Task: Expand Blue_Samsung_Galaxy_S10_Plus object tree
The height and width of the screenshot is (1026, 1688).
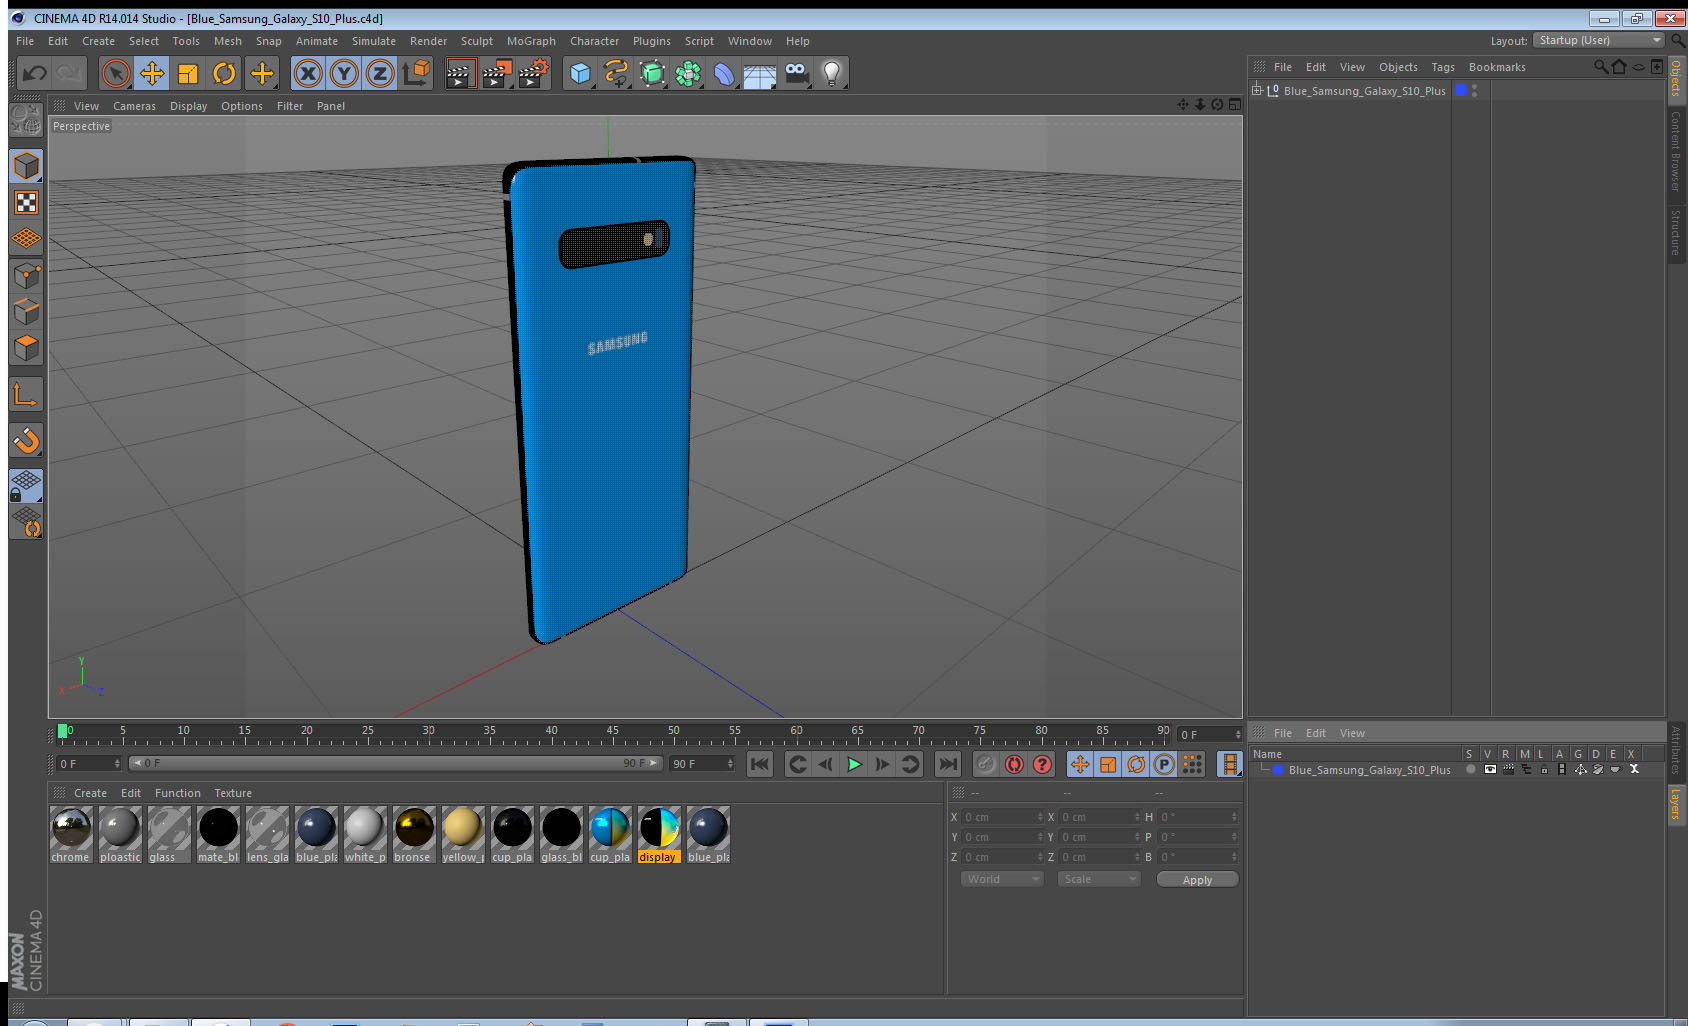Action: pyautogui.click(x=1257, y=90)
